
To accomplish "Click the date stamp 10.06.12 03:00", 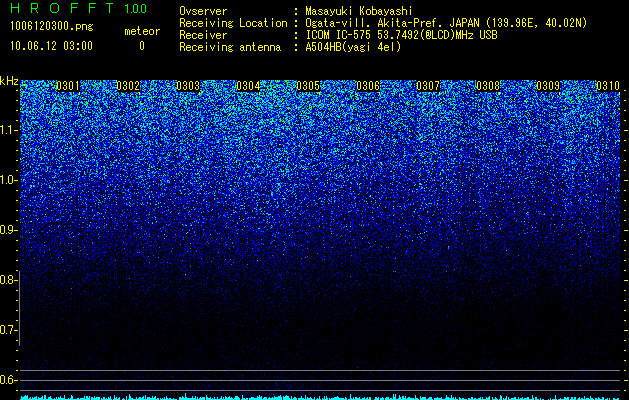I will click(51, 46).
